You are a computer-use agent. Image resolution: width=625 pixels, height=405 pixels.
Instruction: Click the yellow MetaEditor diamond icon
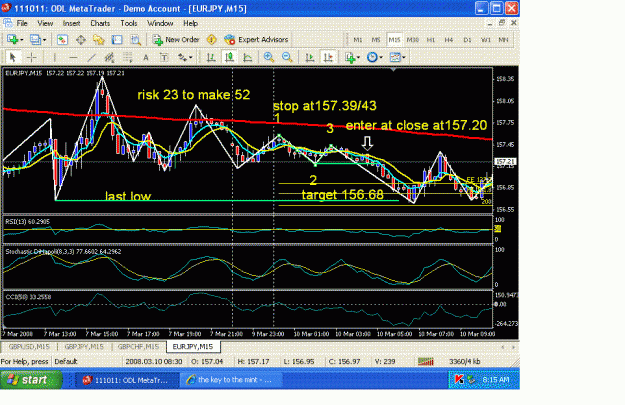(x=212, y=39)
